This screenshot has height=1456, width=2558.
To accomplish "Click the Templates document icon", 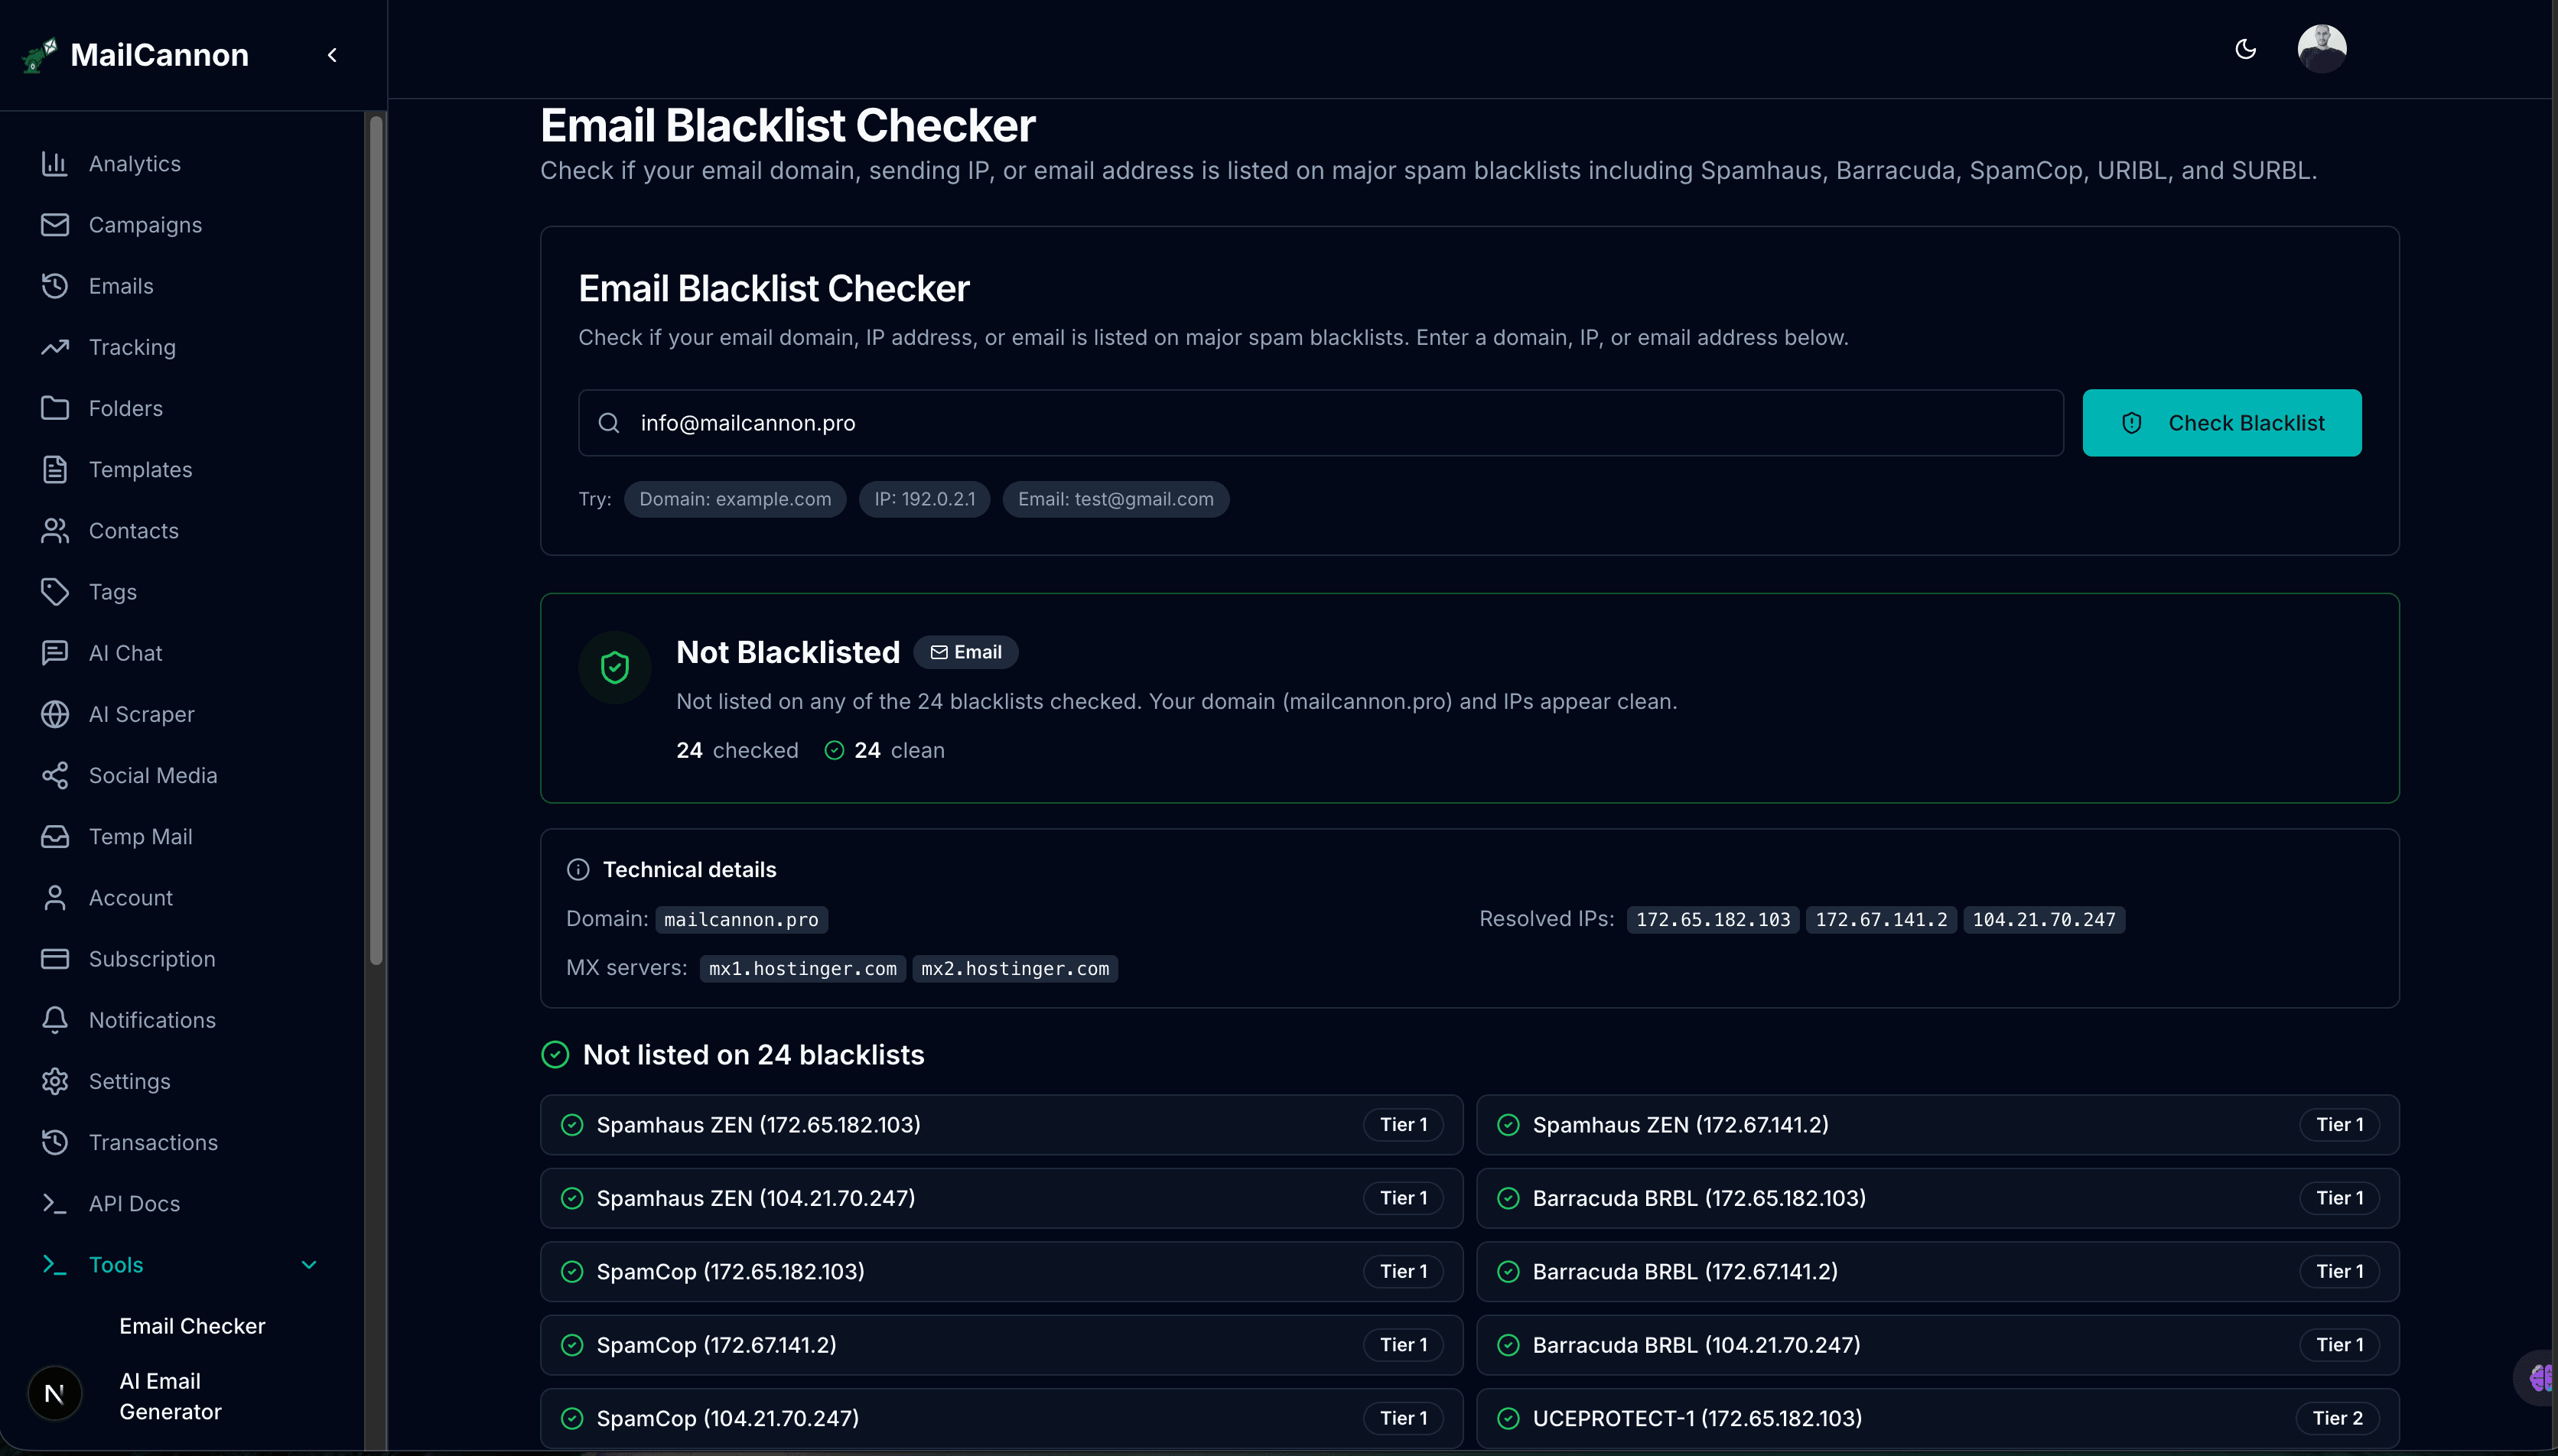I will pos(55,469).
